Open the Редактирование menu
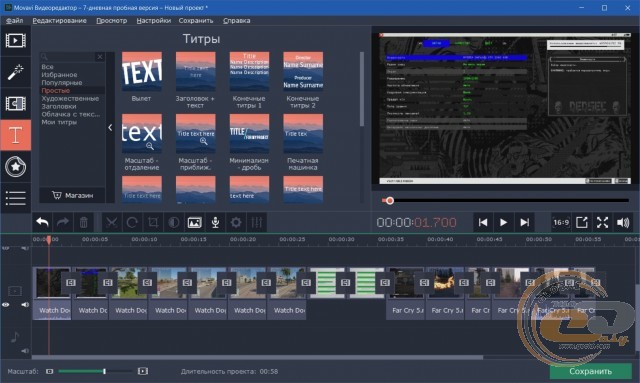This screenshot has width=640, height=383. coord(60,20)
